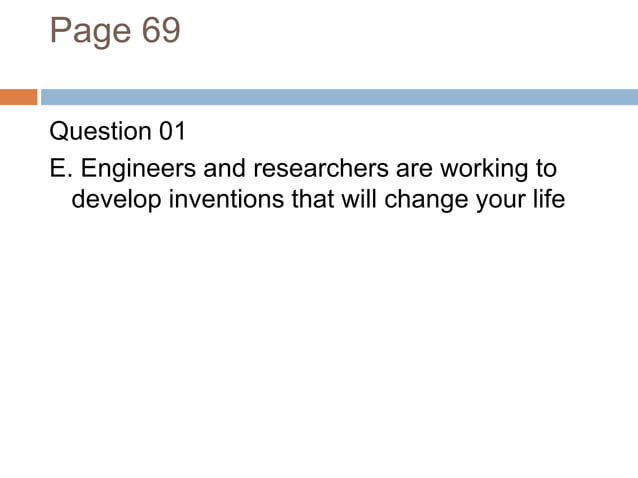The image size is (638, 478).
Task: Click the '01' in Question heading
Action: tap(172, 131)
